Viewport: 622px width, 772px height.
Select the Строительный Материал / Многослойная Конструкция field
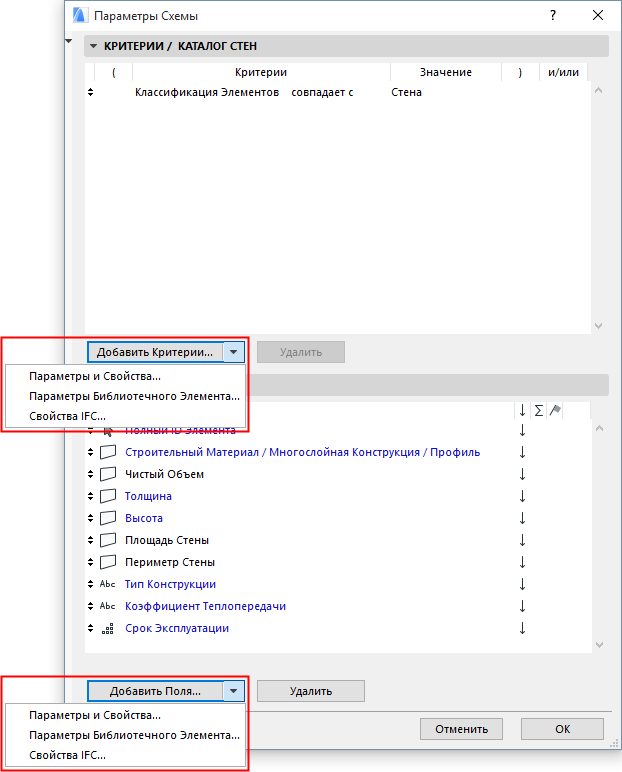302,452
